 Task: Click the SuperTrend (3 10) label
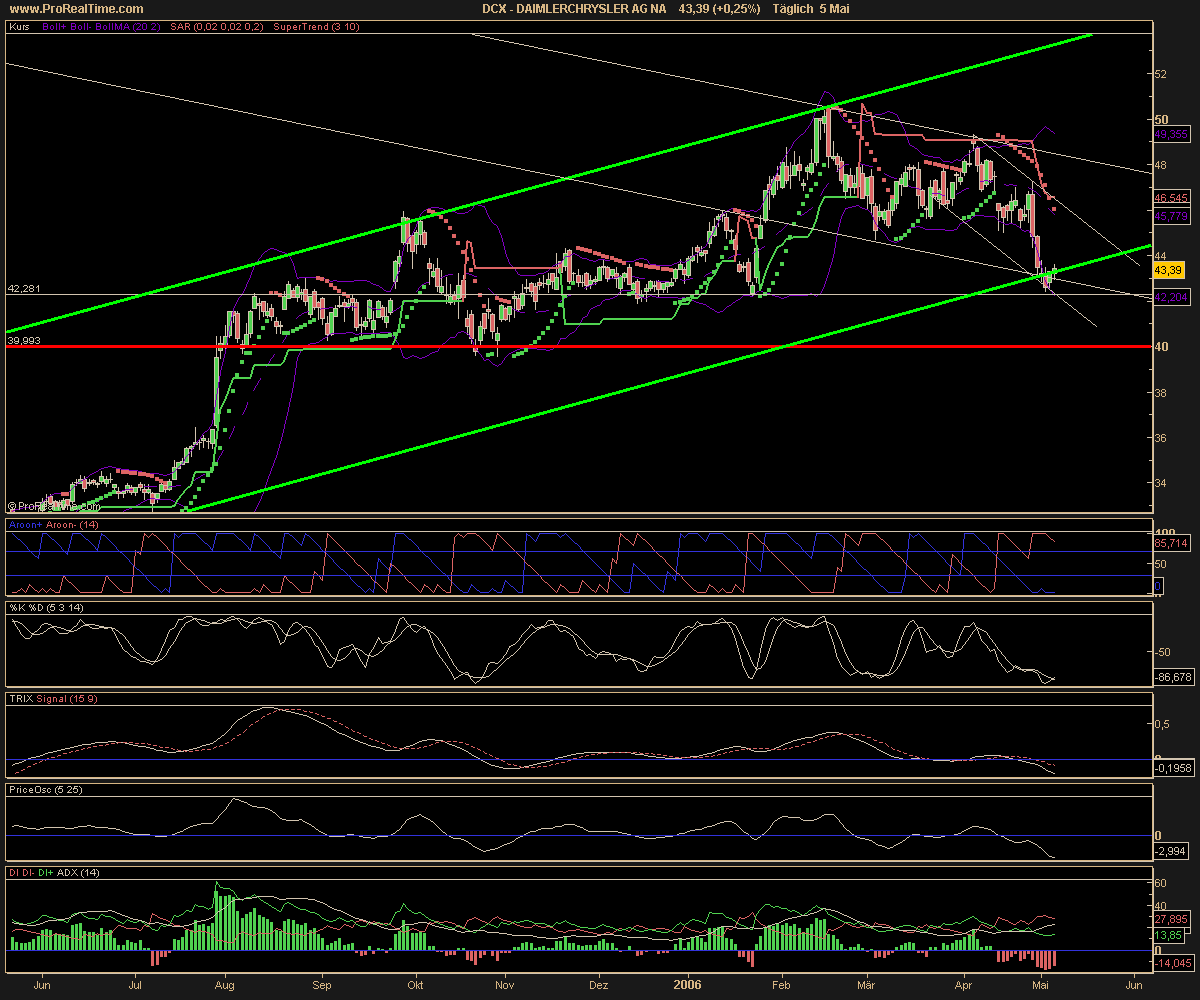[316, 27]
